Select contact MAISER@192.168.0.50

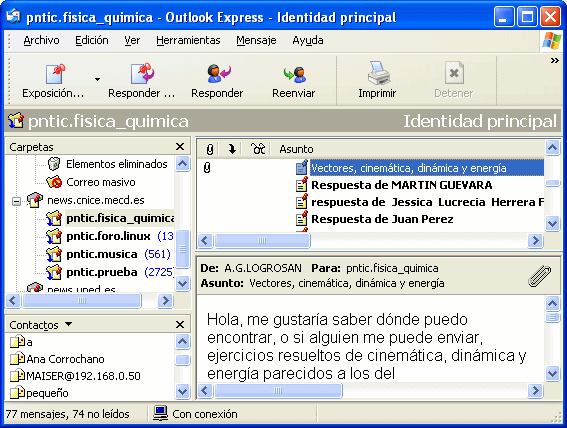[83, 376]
